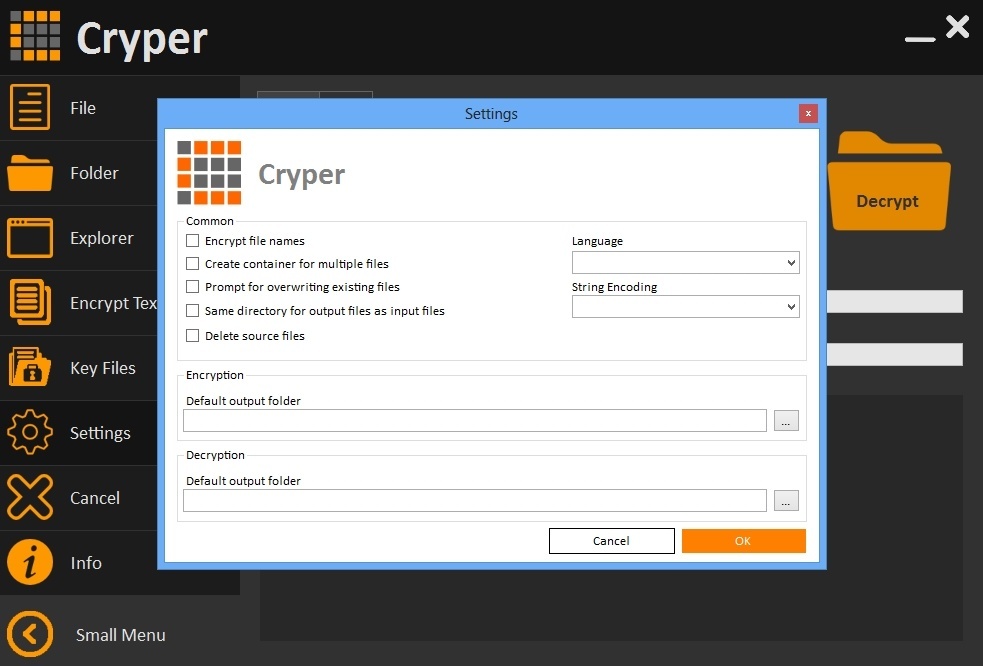The image size is (983, 666).
Task: Open the Key Files lock icon
Action: pyautogui.click(x=29, y=367)
